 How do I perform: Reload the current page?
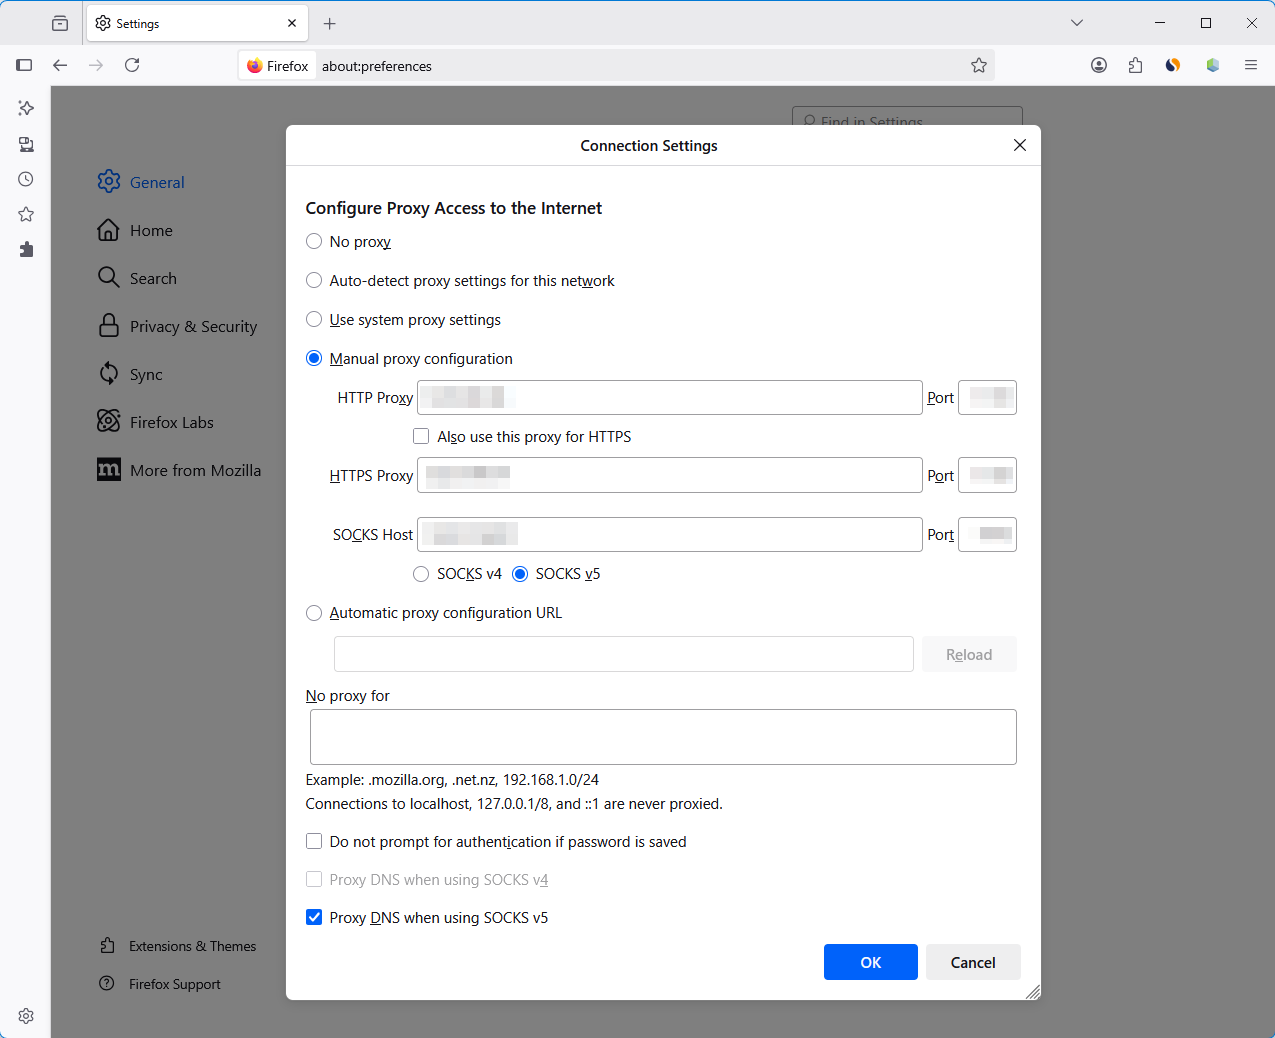(x=132, y=65)
